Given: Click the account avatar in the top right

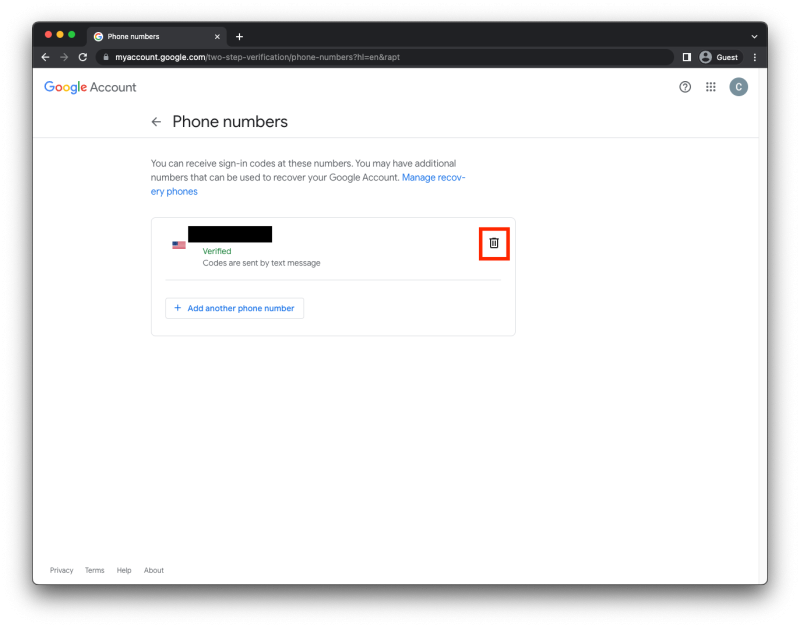Looking at the screenshot, I should [x=738, y=87].
